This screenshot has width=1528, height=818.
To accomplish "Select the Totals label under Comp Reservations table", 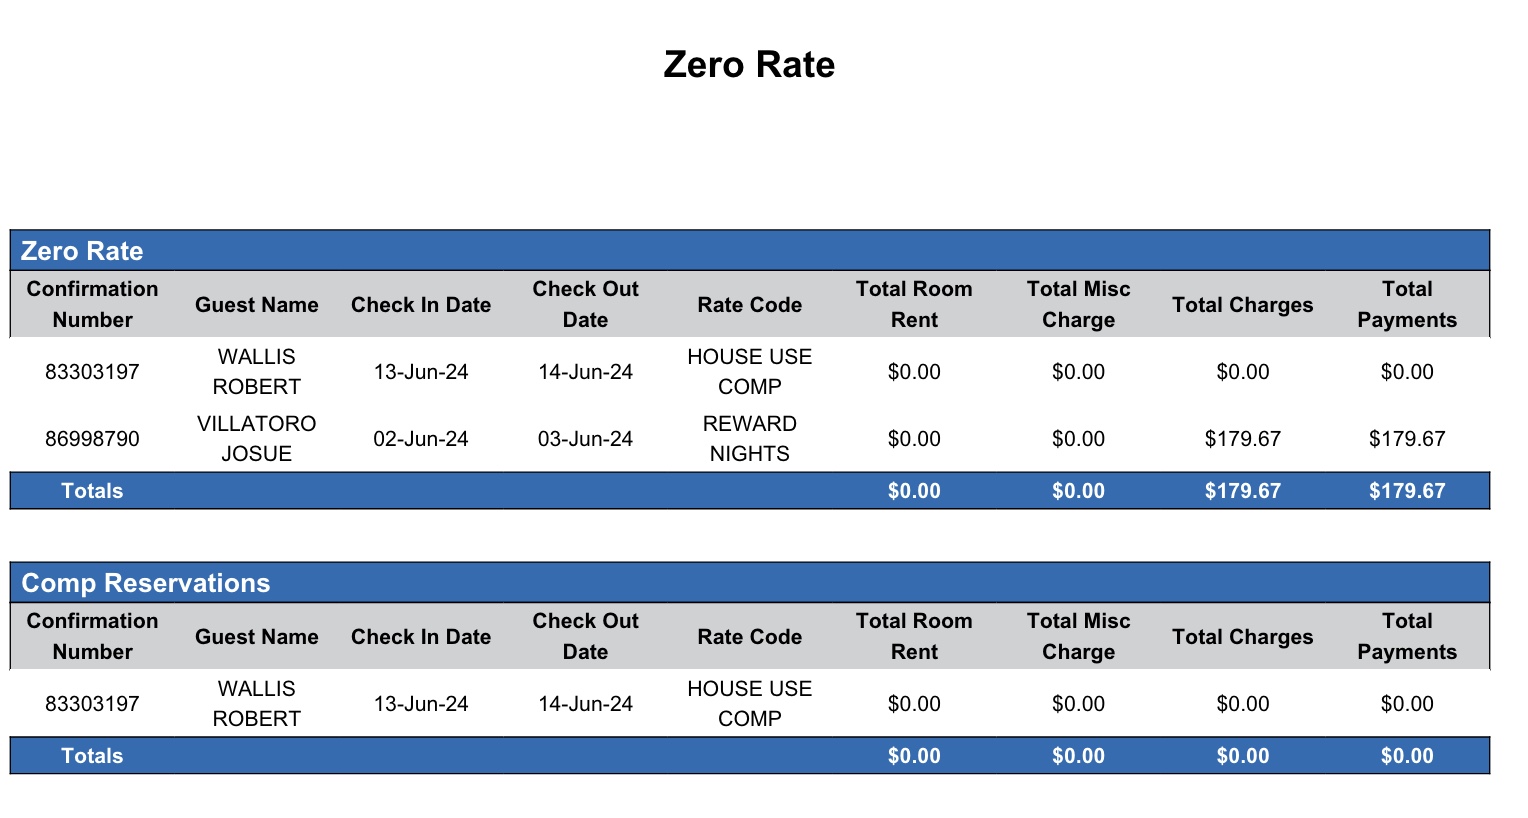I will pyautogui.click(x=92, y=756).
